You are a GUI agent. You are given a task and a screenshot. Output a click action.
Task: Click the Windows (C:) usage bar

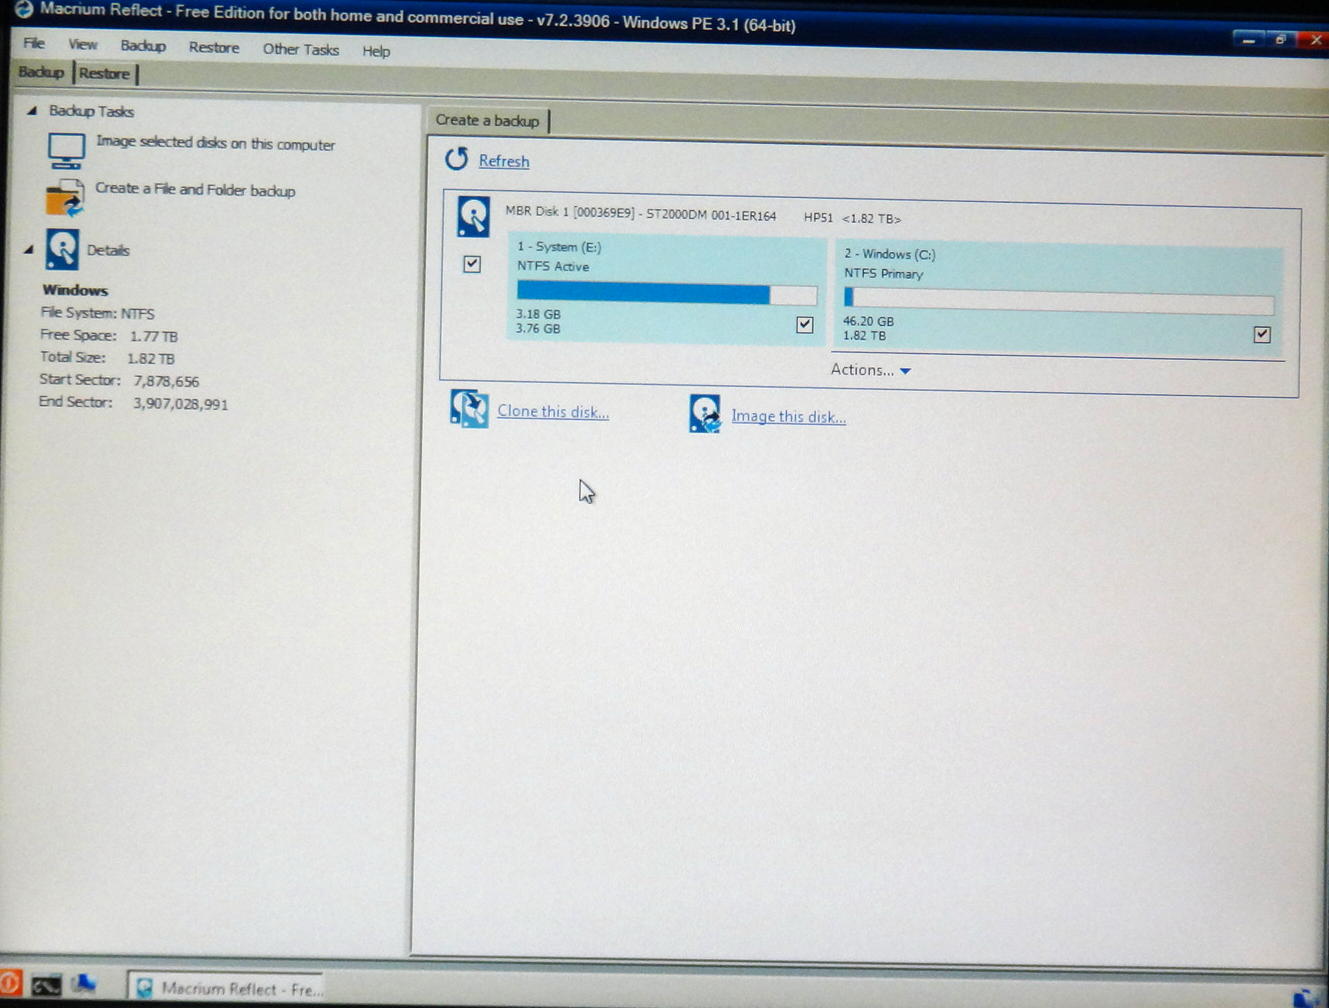(1059, 299)
